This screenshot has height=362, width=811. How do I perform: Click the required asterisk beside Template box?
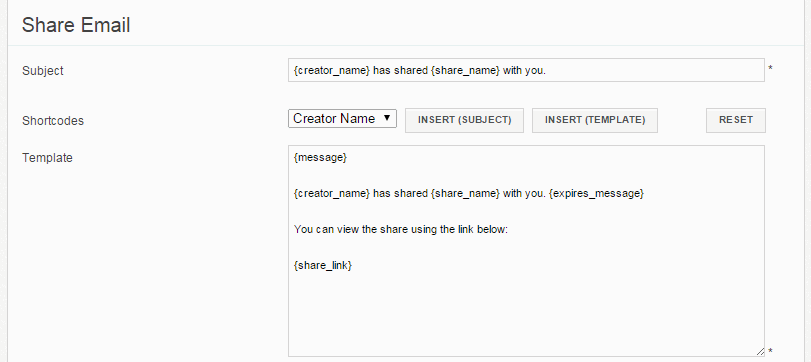770,351
